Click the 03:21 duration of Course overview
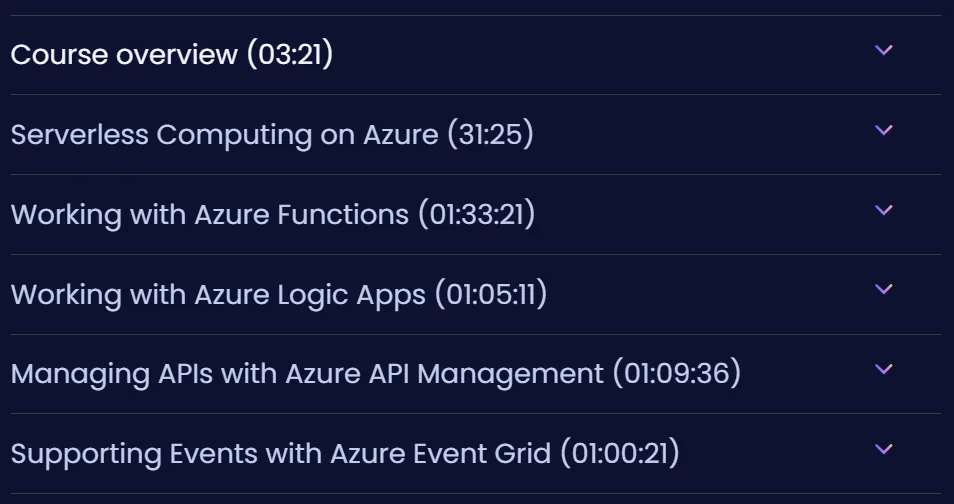Image resolution: width=954 pixels, height=504 pixels. pyautogui.click(x=290, y=54)
